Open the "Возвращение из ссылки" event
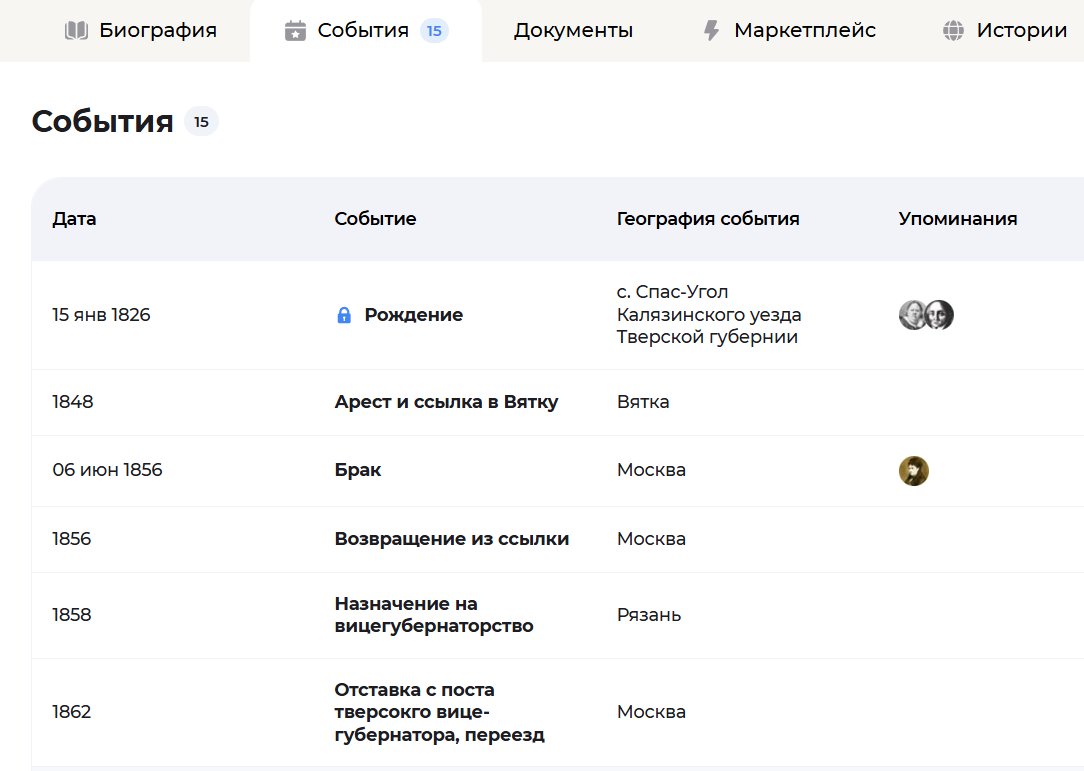This screenshot has width=1084, height=771. tap(450, 538)
